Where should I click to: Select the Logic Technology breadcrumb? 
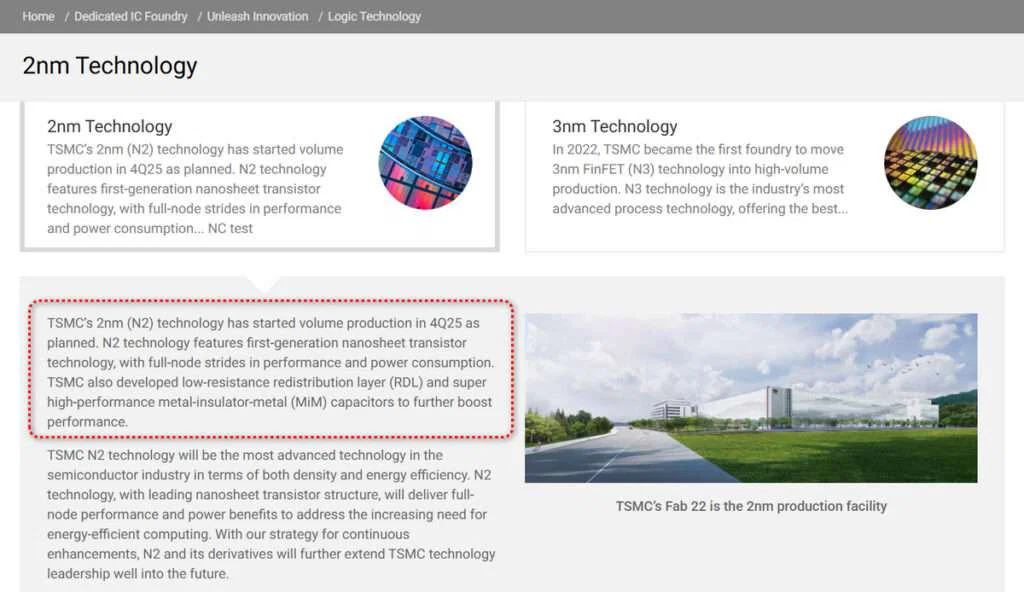point(373,16)
